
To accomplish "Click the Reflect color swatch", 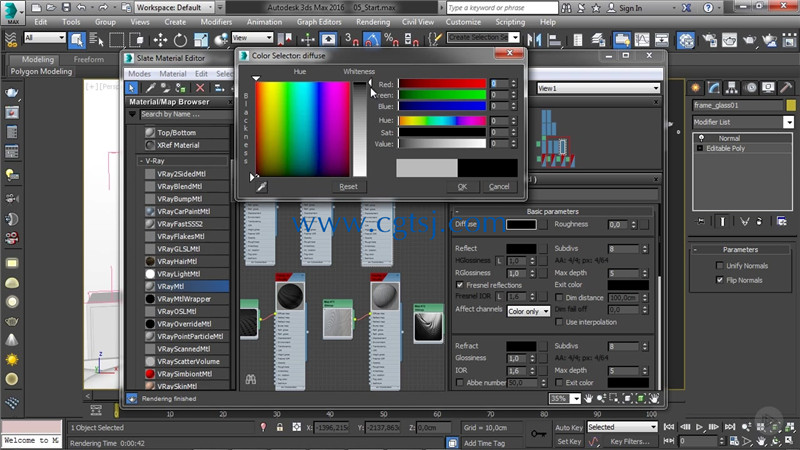I will coord(521,248).
